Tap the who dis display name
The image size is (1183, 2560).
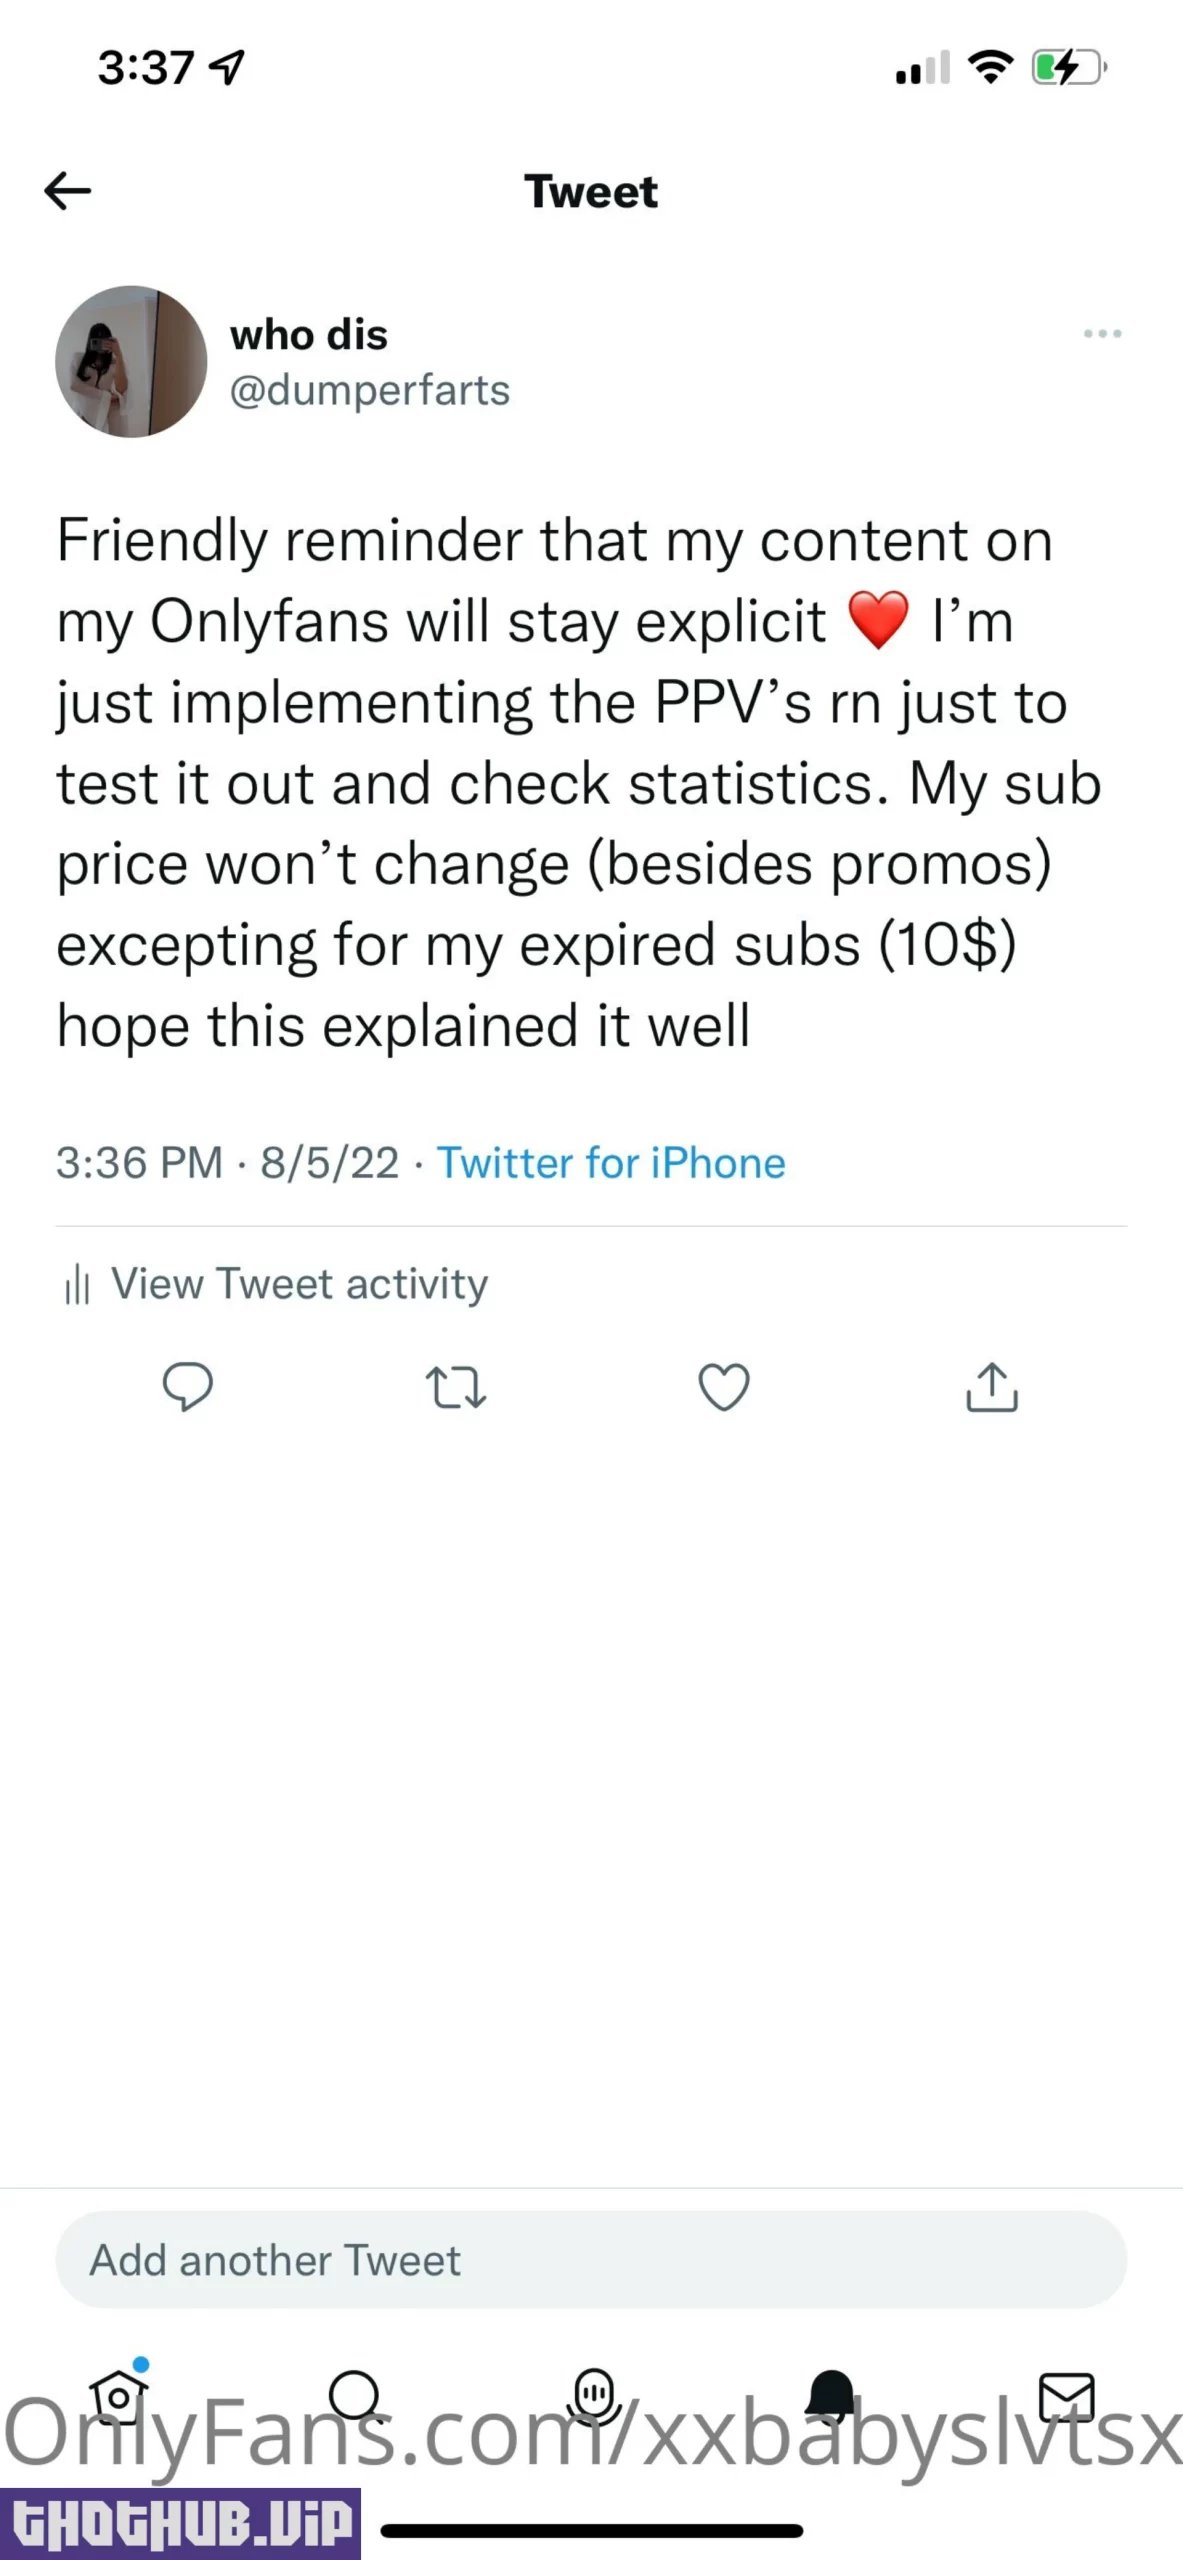pos(309,335)
